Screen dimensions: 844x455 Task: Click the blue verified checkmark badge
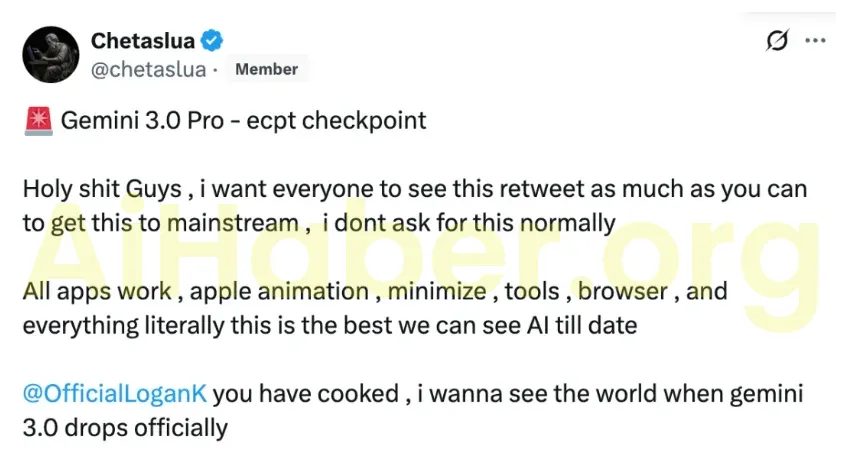point(212,41)
